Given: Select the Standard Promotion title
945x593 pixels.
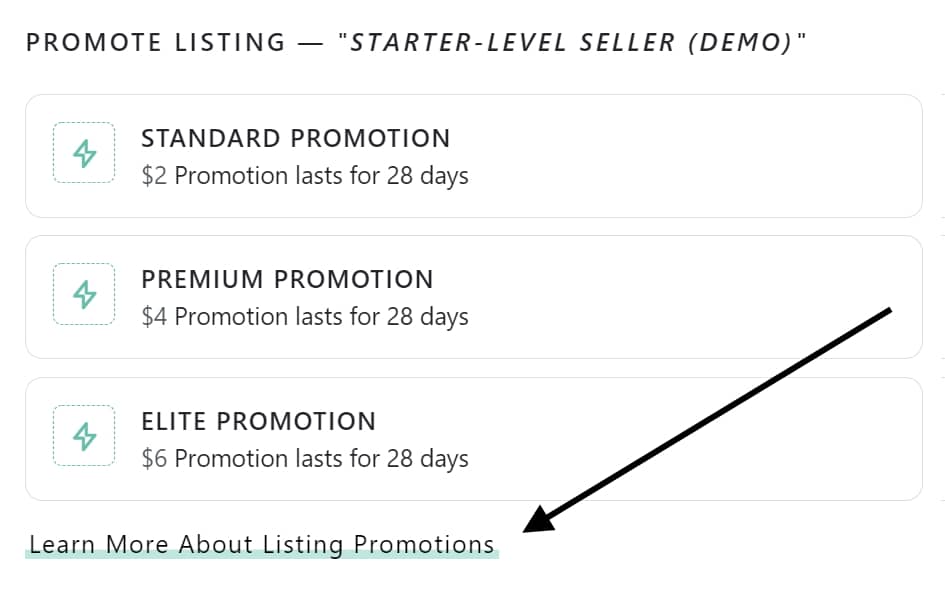Looking at the screenshot, I should click(x=295, y=138).
